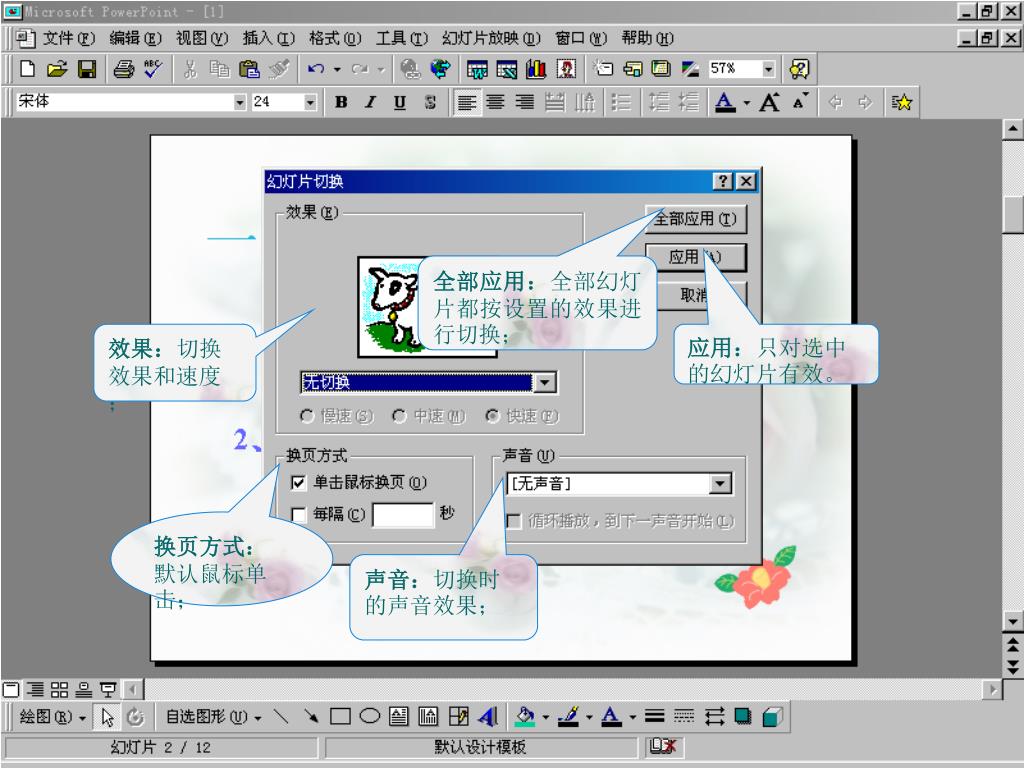Click the Office Assistant help icon

(x=799, y=69)
